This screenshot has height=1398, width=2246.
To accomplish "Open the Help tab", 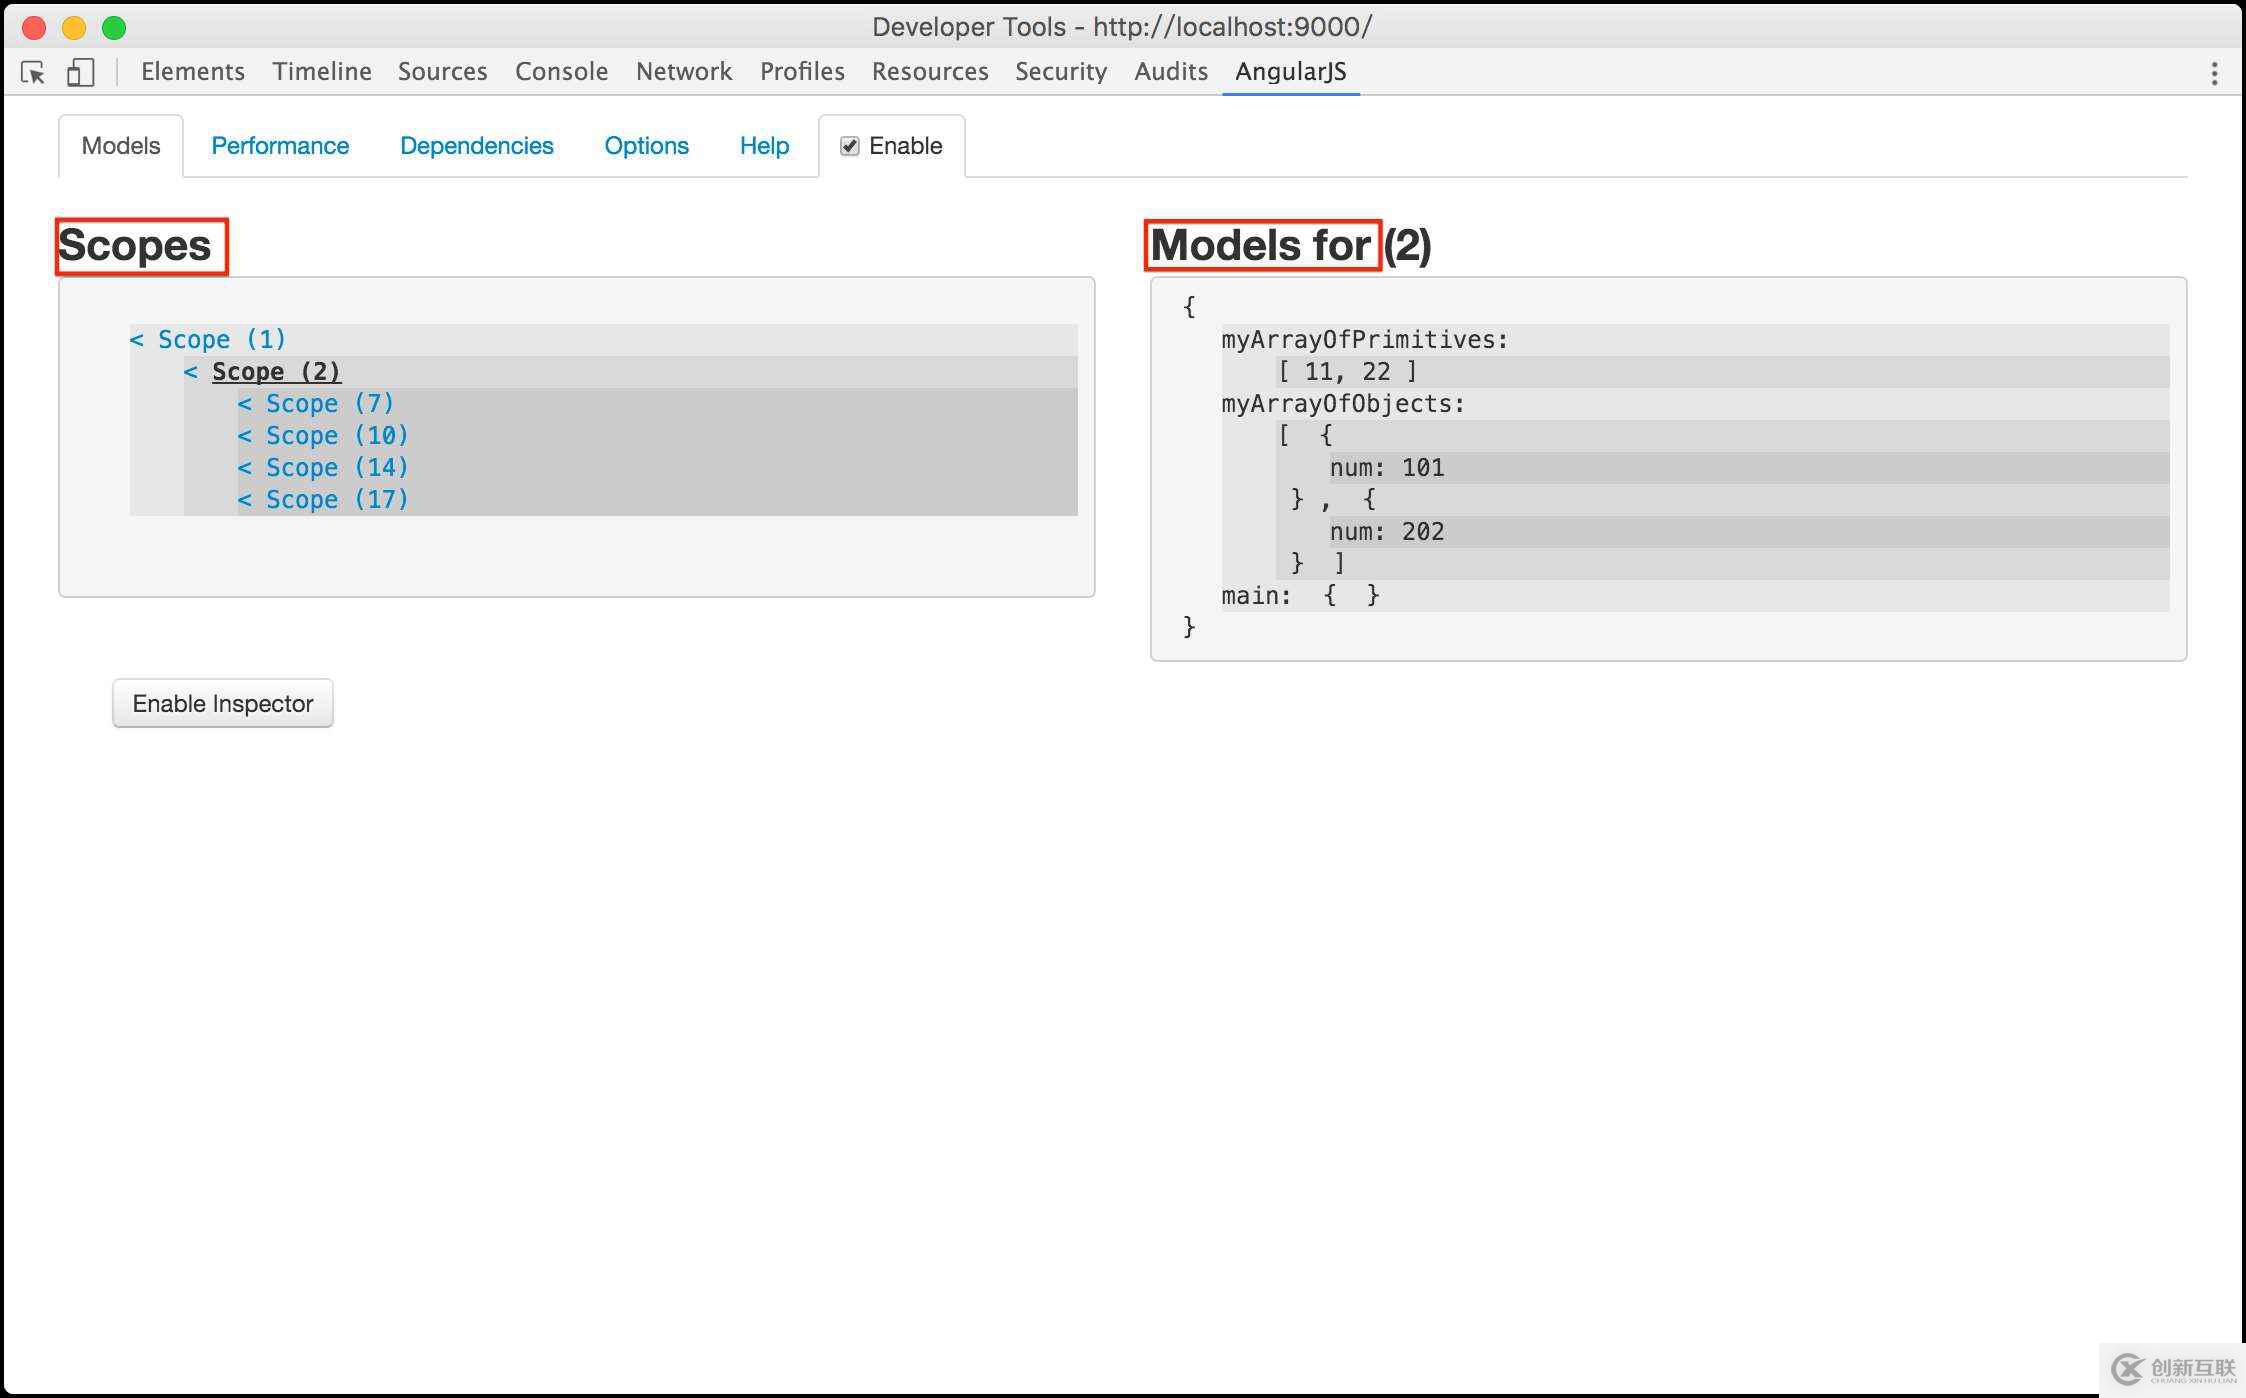I will tap(763, 145).
